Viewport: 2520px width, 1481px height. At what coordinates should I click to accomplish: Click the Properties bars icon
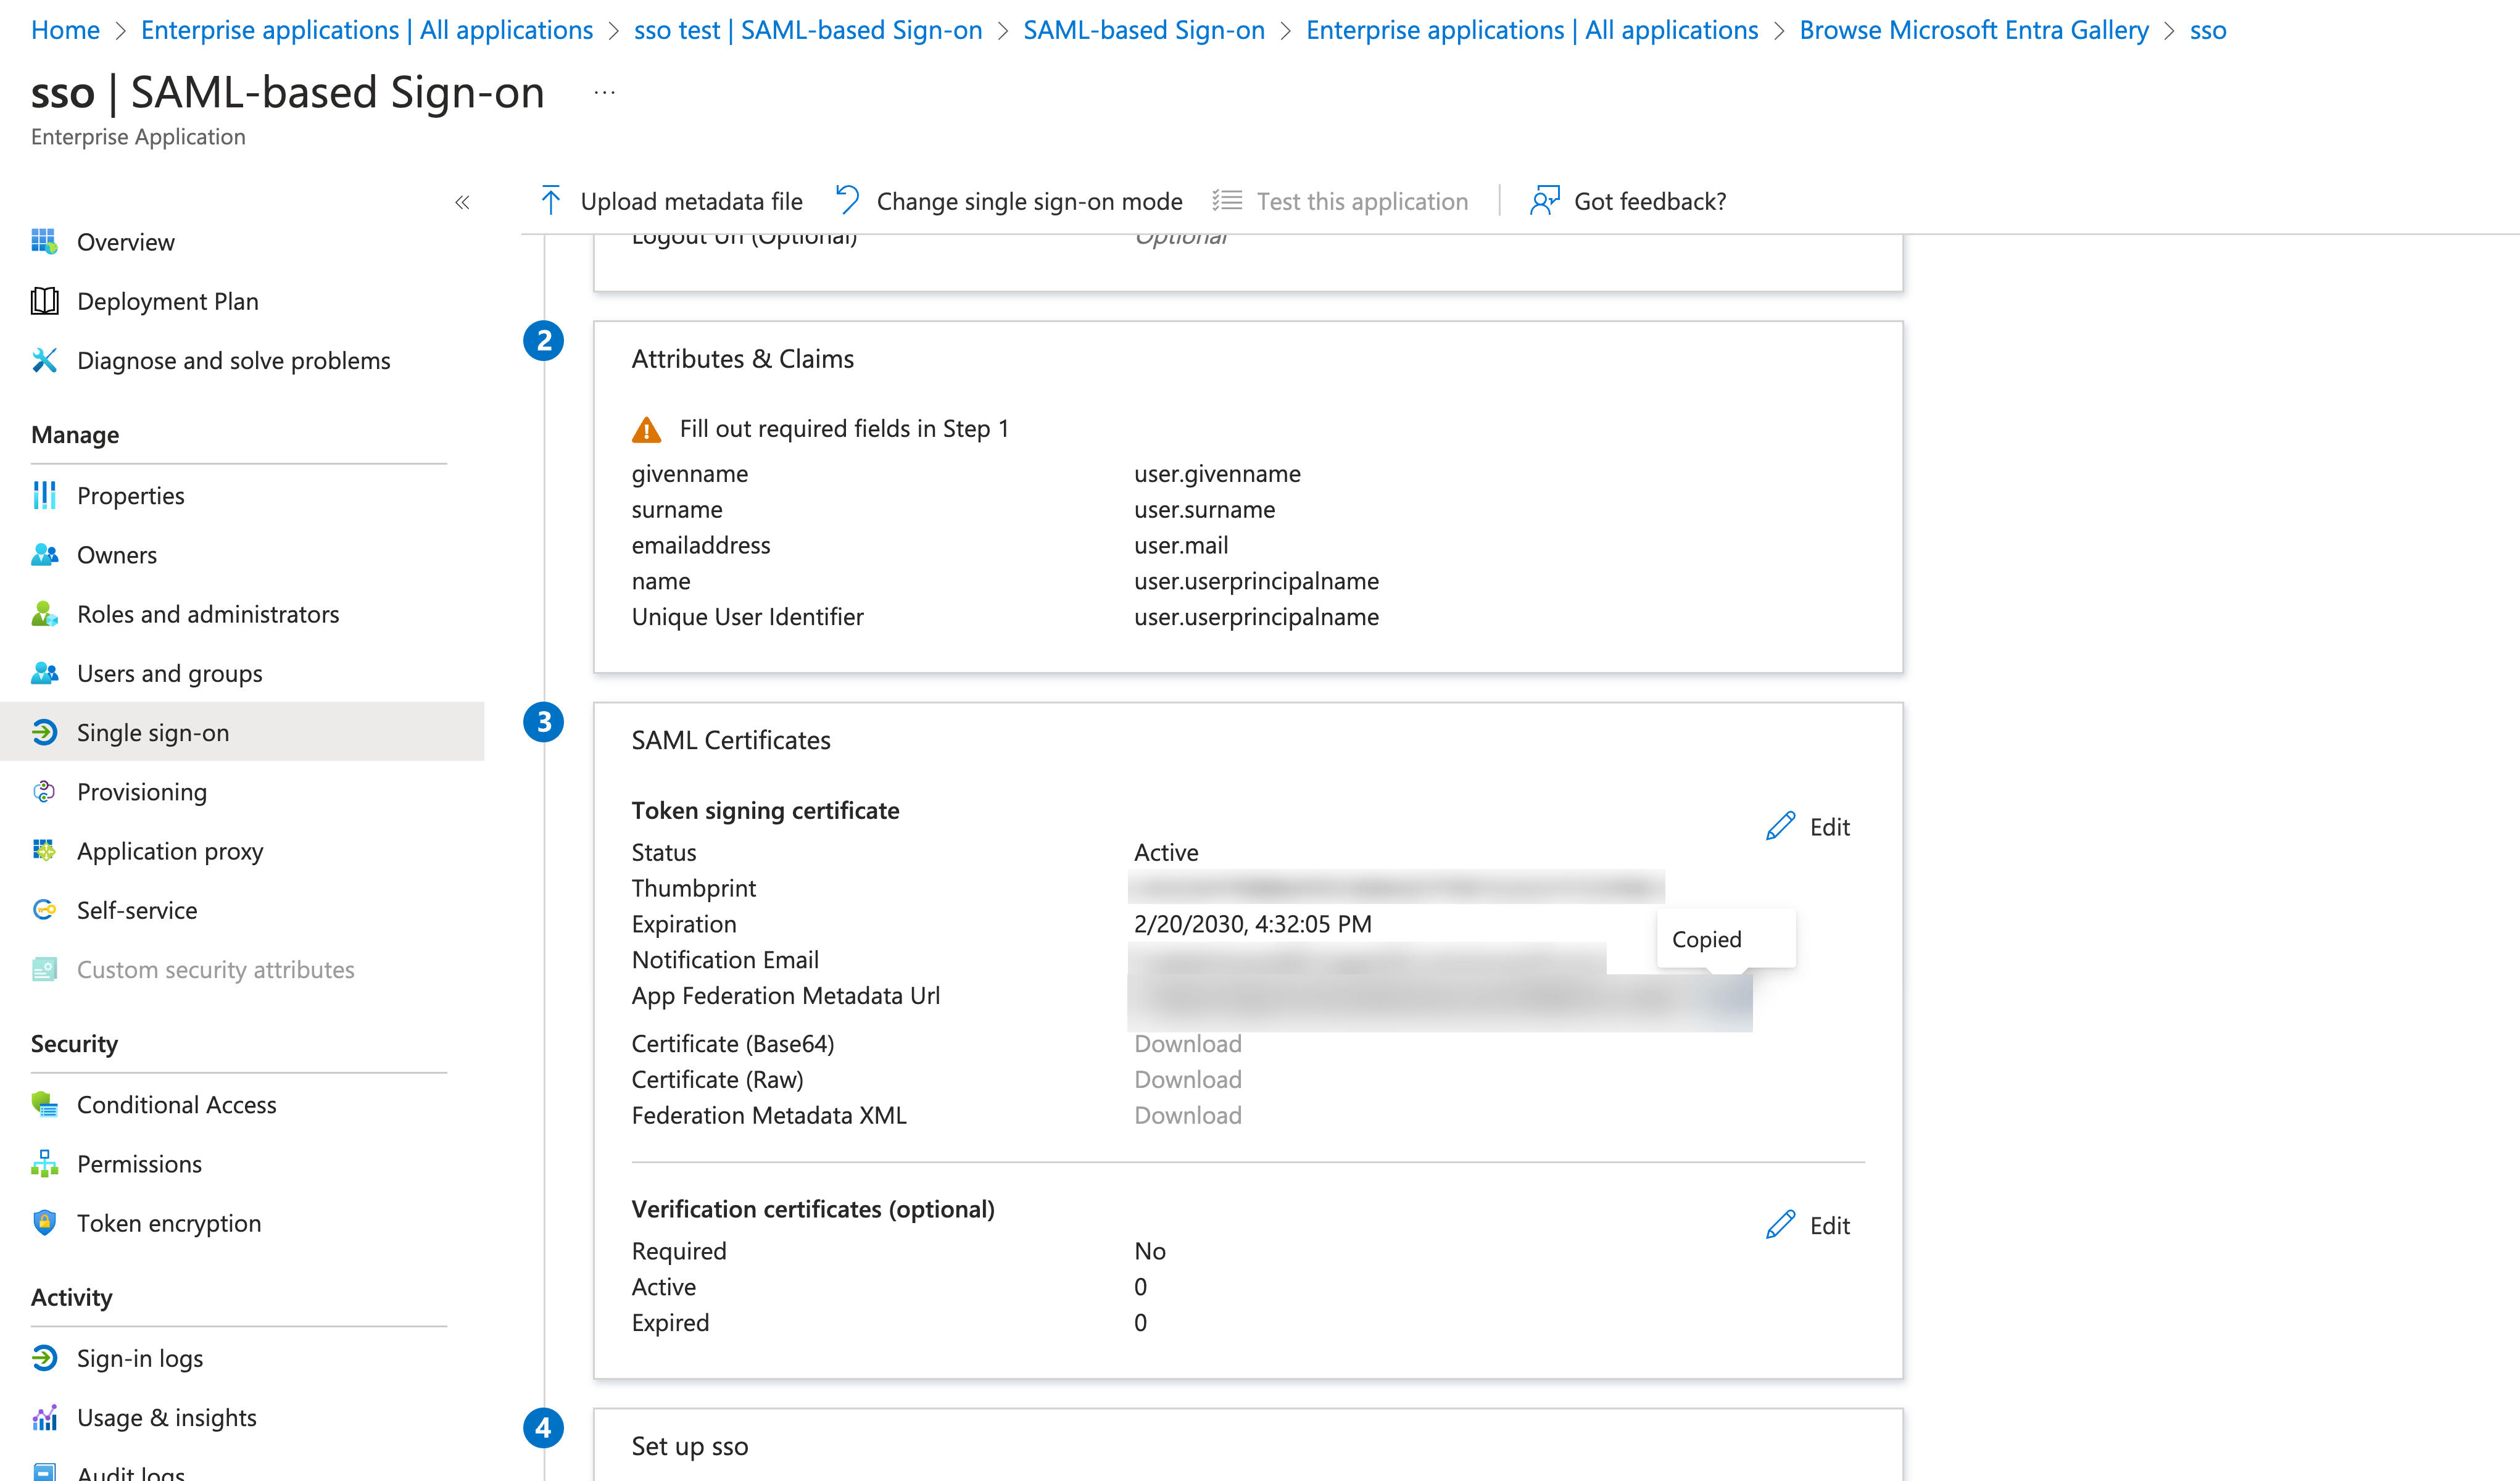point(44,495)
